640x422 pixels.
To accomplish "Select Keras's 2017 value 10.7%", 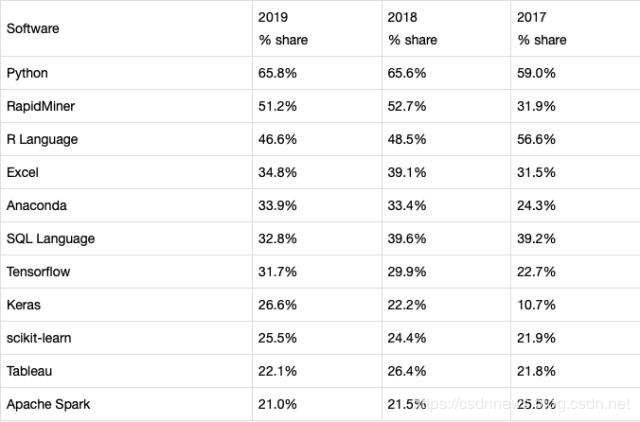I will [537, 305].
